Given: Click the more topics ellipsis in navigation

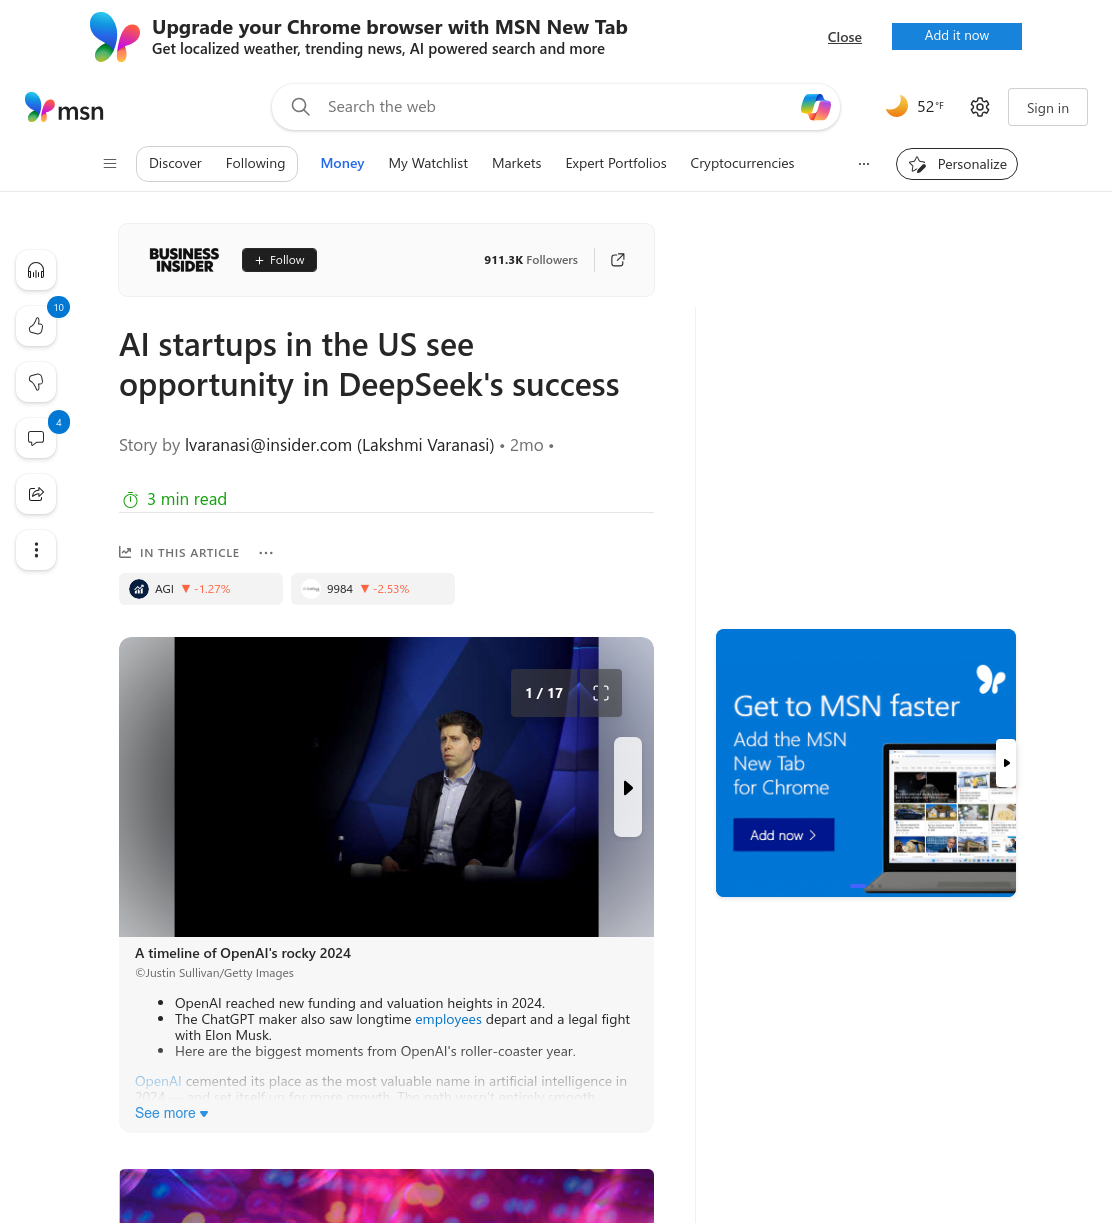Looking at the screenshot, I should (864, 163).
